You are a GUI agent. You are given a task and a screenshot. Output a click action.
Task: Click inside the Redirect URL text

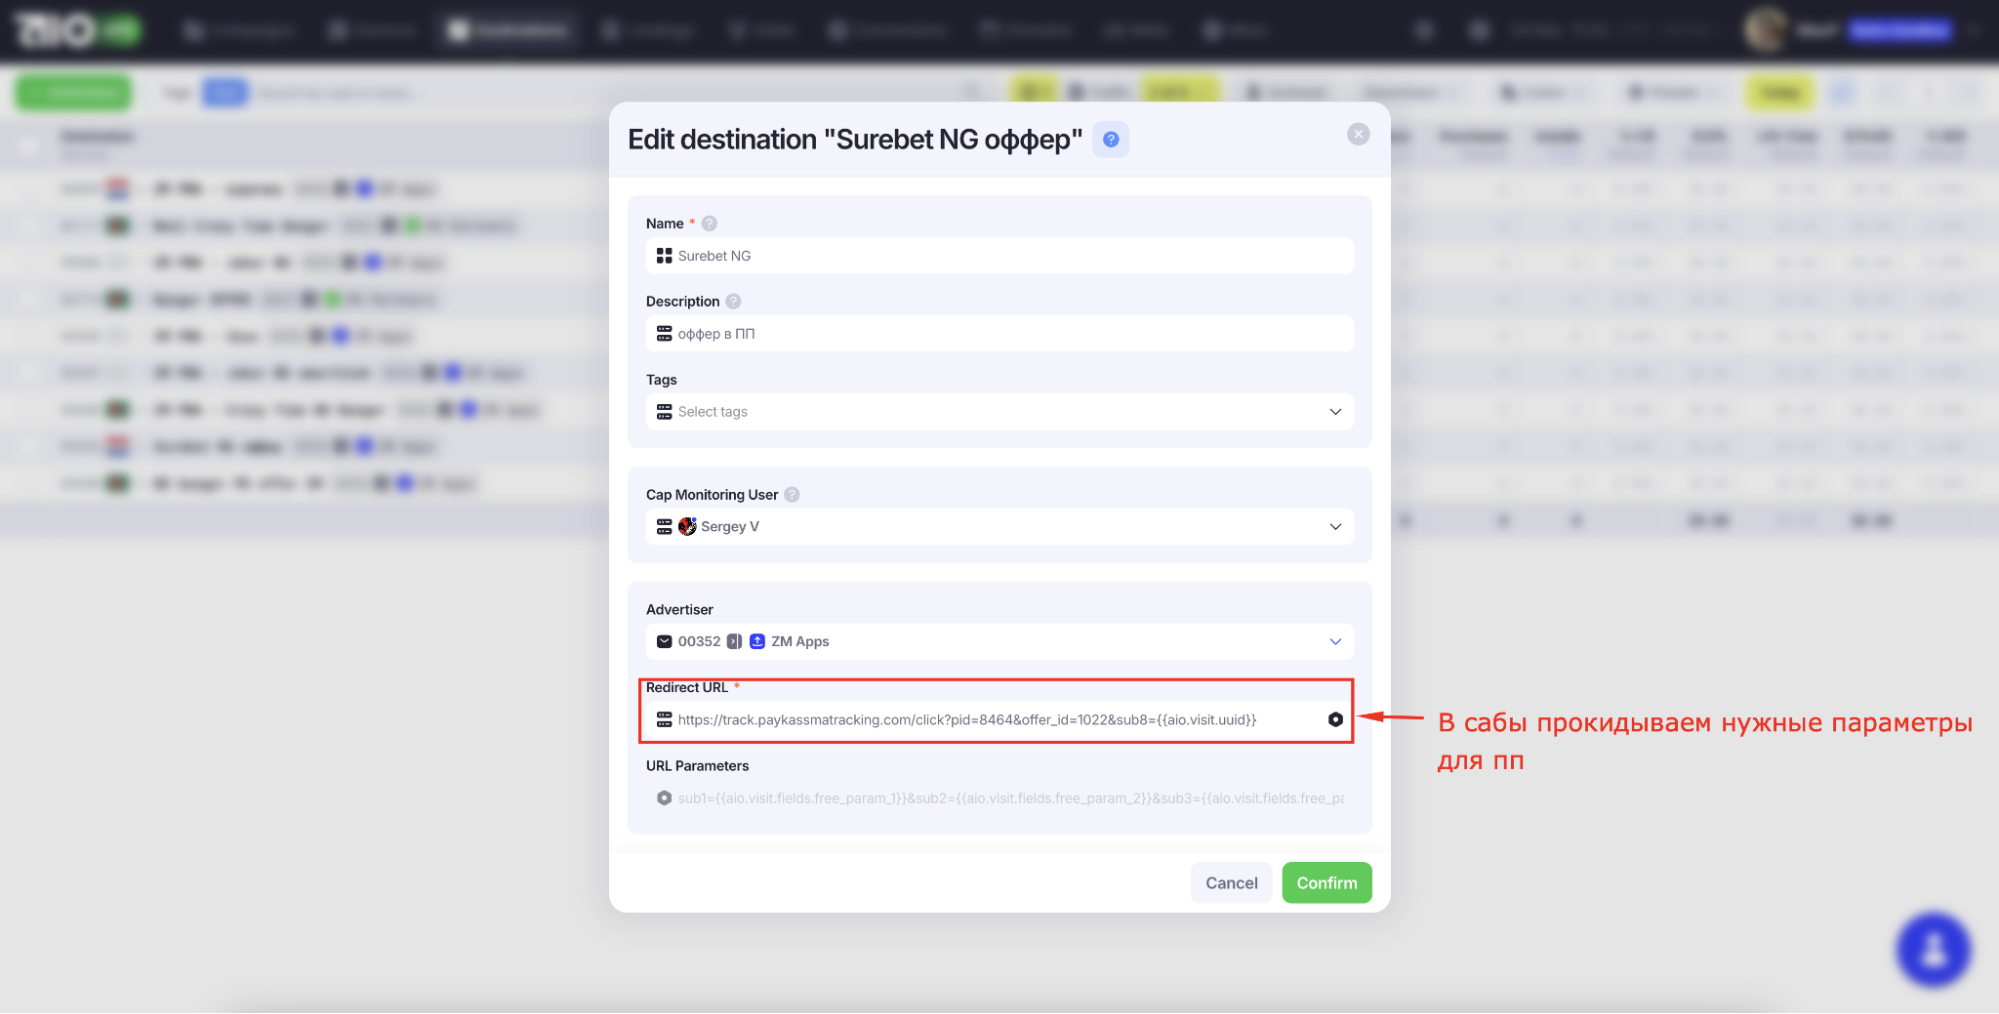coord(966,720)
